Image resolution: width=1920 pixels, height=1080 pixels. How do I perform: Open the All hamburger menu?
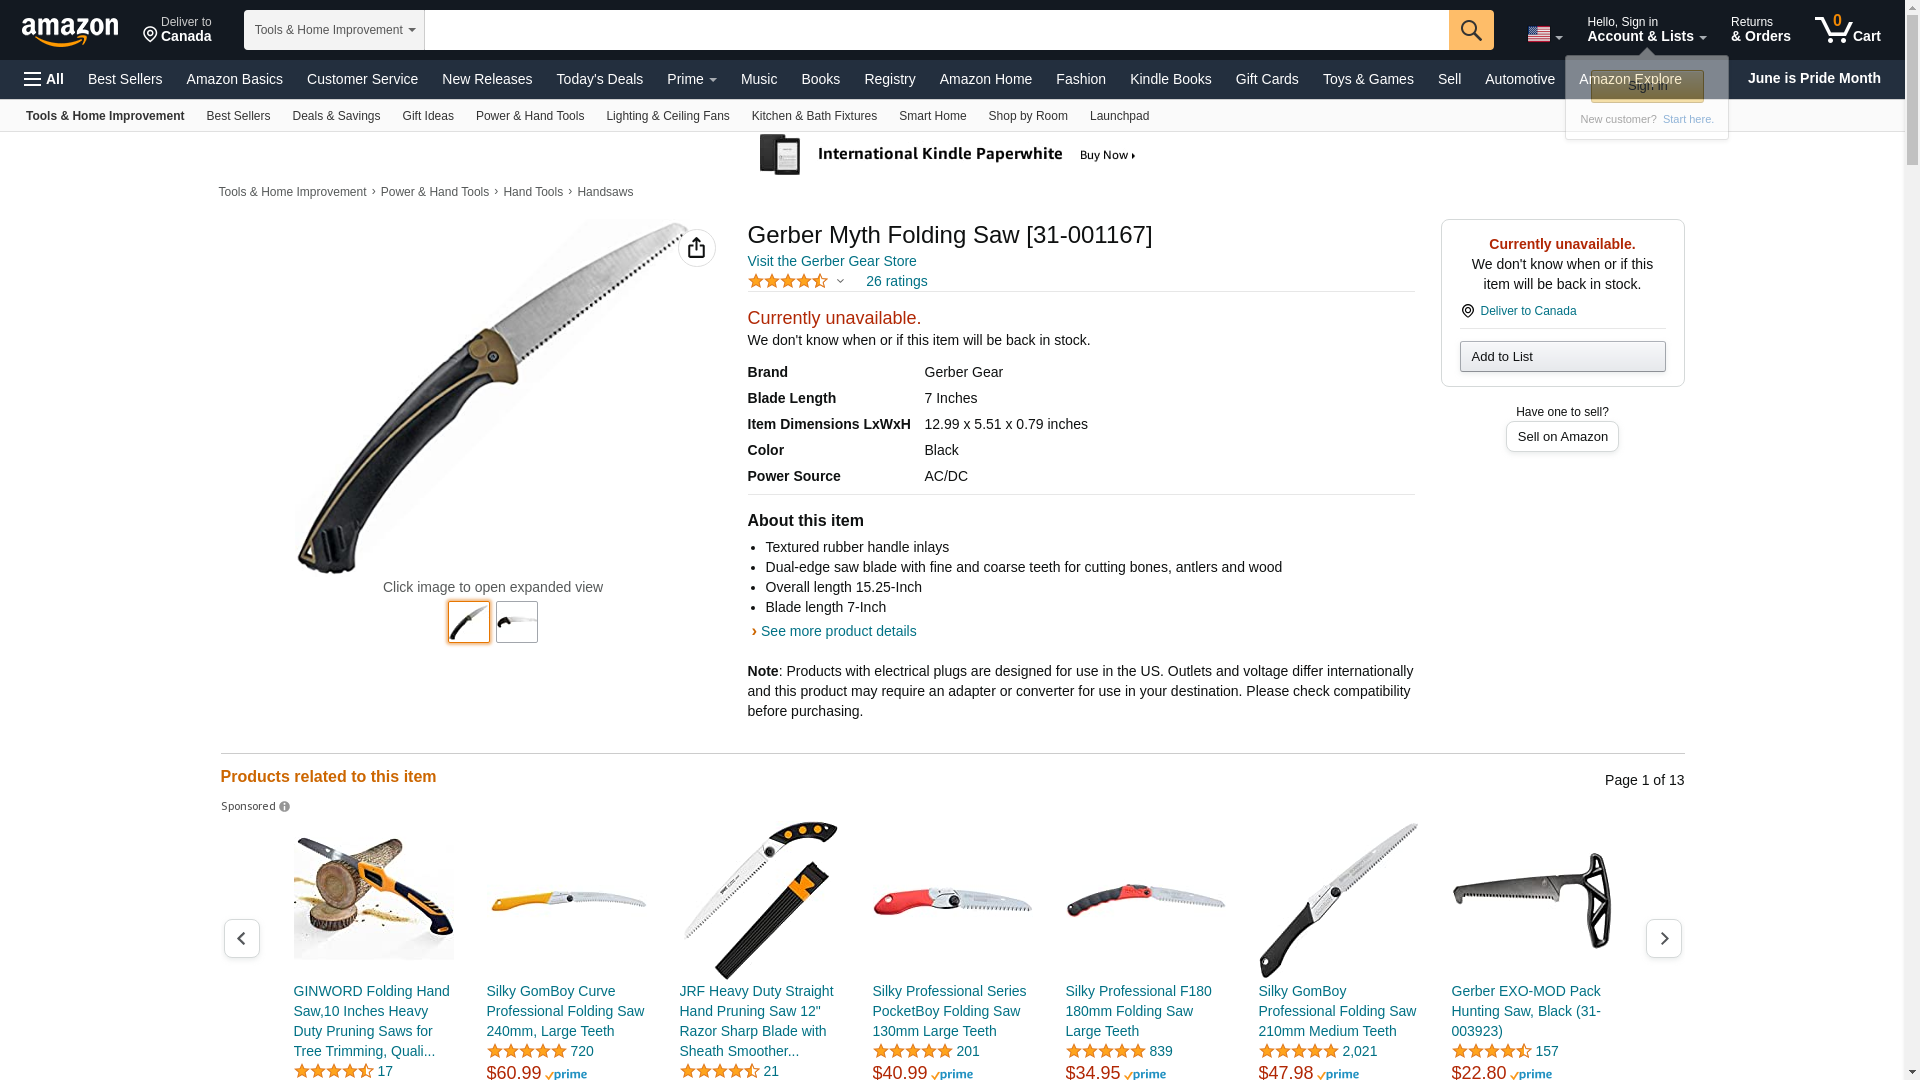pyautogui.click(x=44, y=79)
